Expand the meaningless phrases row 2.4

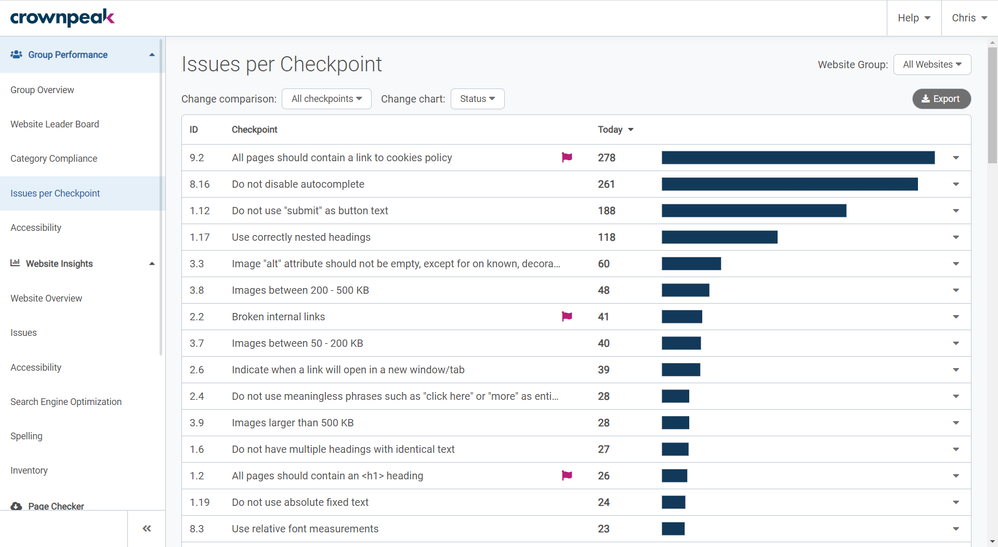point(956,396)
